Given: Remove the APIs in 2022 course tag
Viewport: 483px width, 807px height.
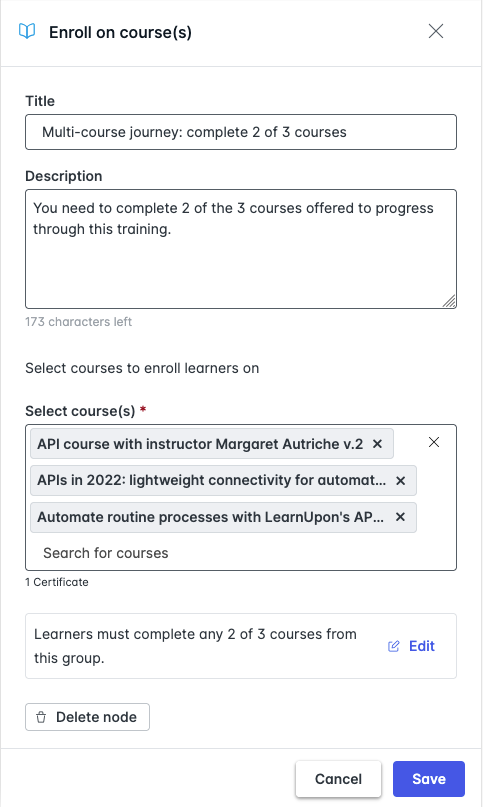Looking at the screenshot, I should 400,480.
